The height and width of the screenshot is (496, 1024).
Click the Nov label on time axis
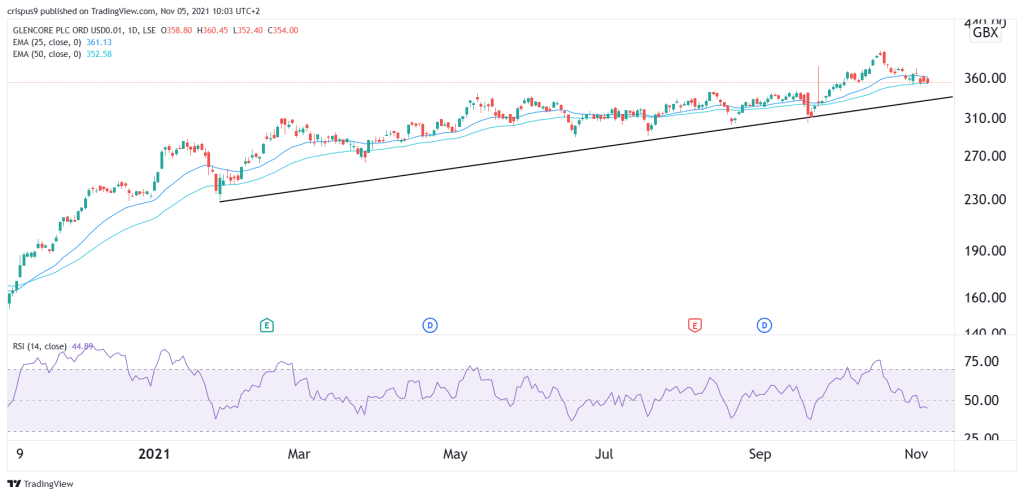(x=914, y=454)
